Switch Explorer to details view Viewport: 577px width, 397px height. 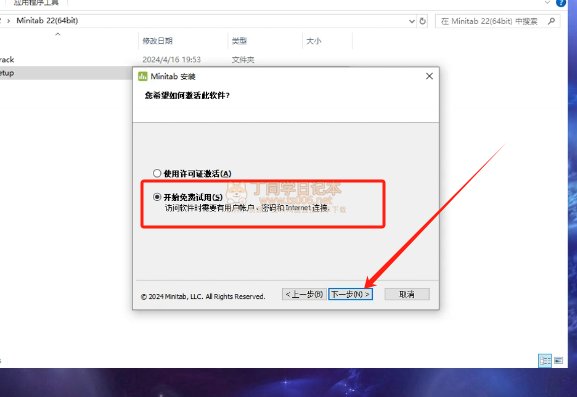click(x=545, y=361)
